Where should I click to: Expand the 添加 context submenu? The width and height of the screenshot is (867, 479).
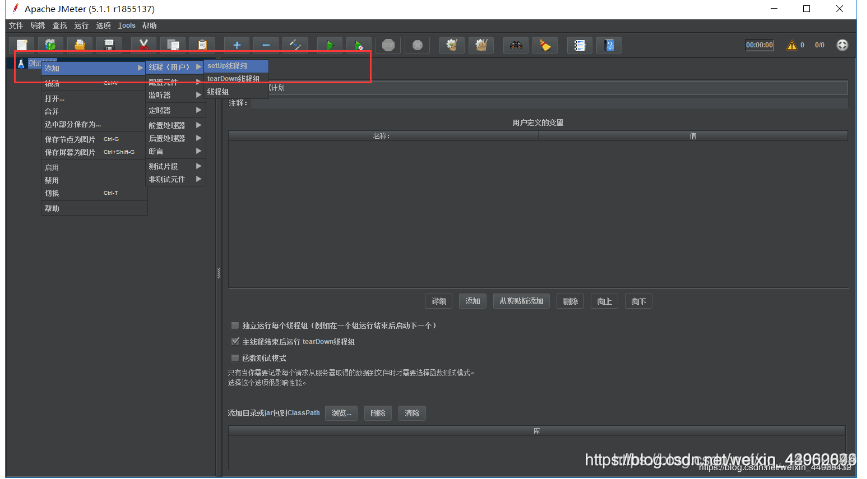coord(93,68)
